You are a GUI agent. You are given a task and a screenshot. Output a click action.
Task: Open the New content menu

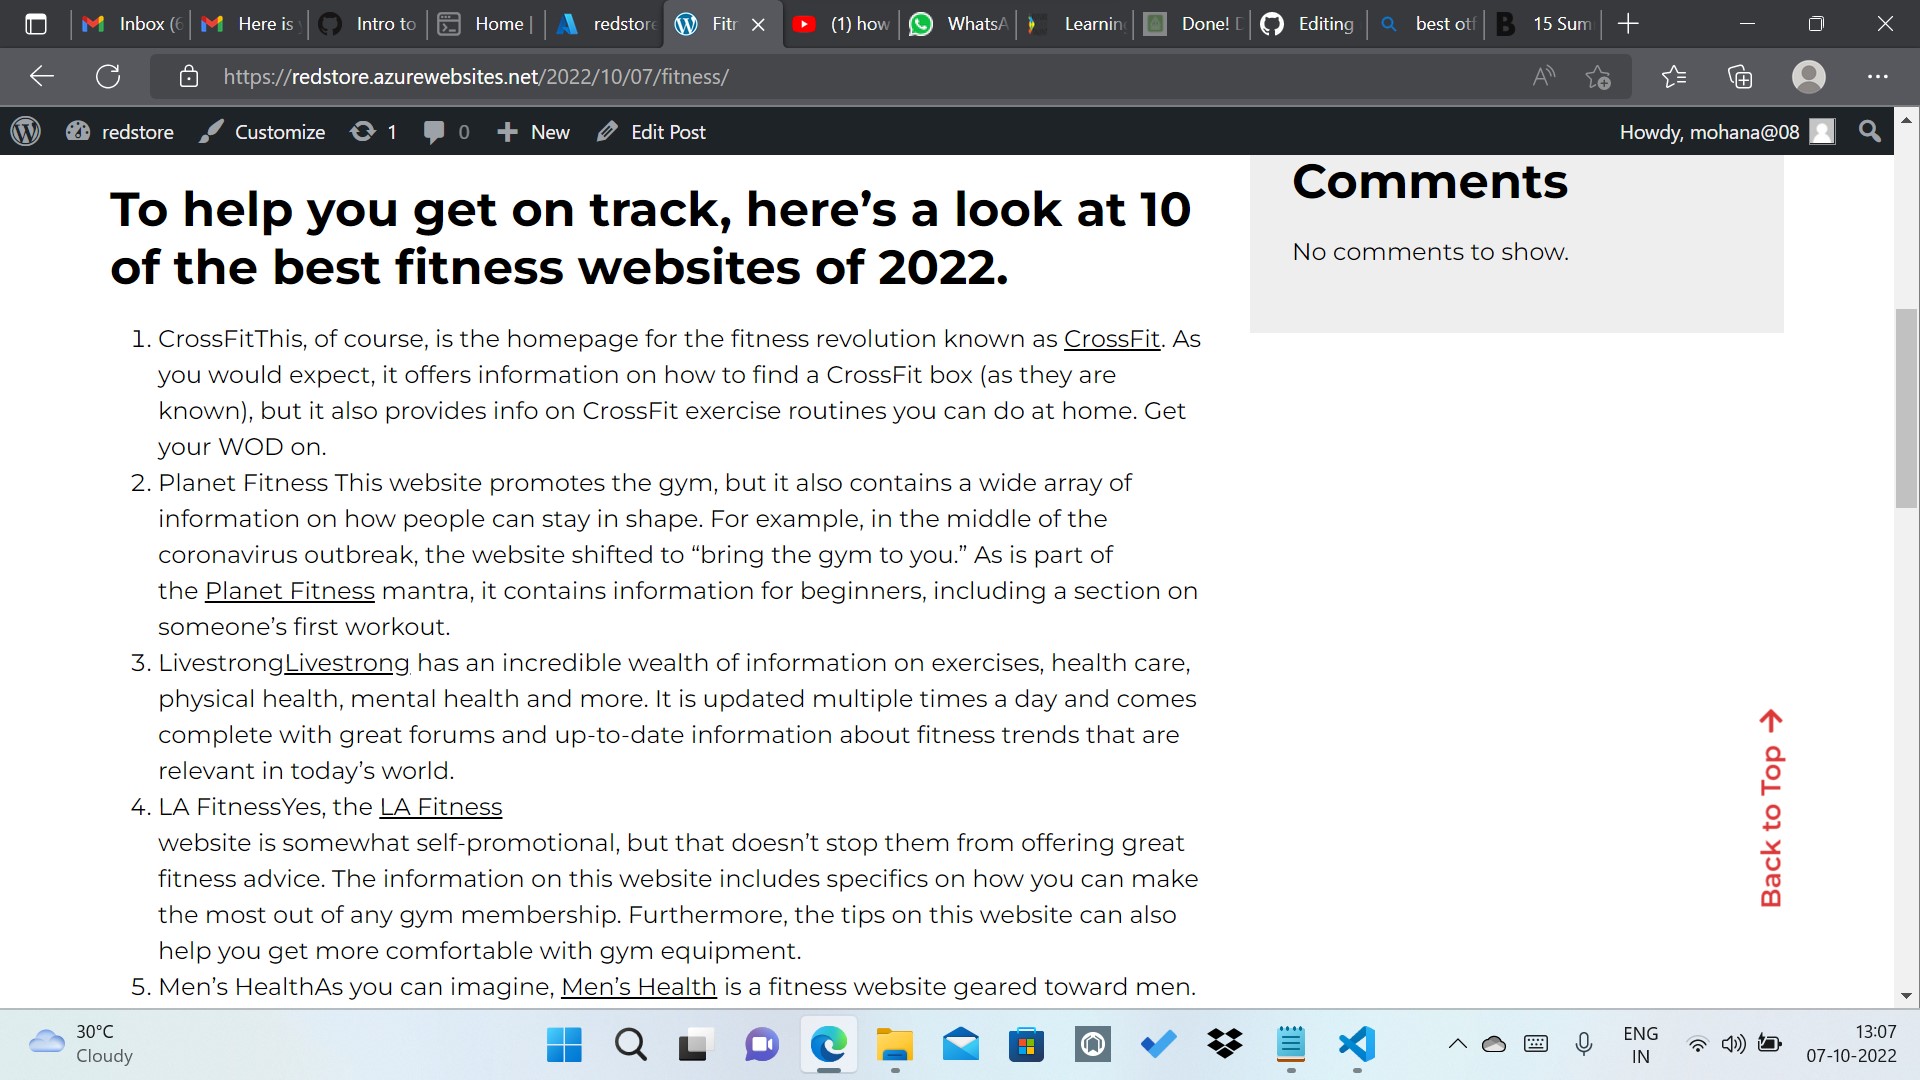[x=533, y=132]
